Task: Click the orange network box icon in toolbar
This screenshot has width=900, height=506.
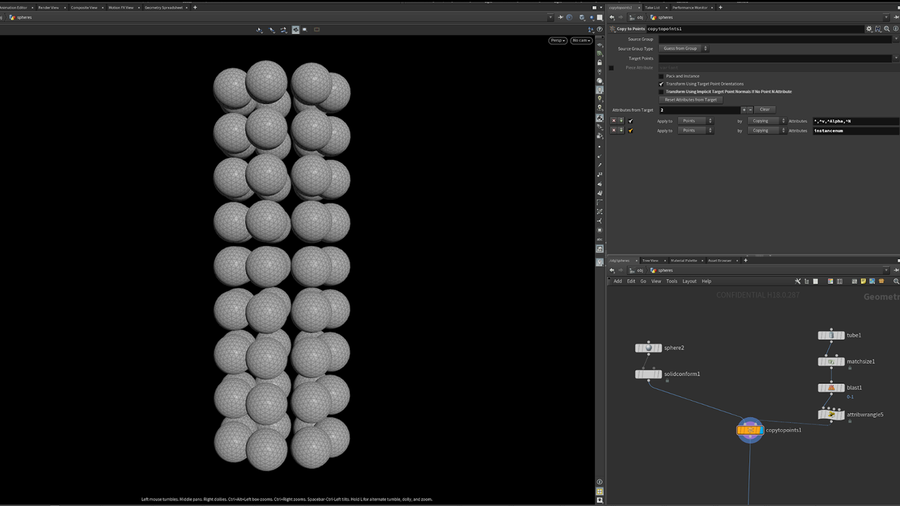Action: (x=881, y=281)
